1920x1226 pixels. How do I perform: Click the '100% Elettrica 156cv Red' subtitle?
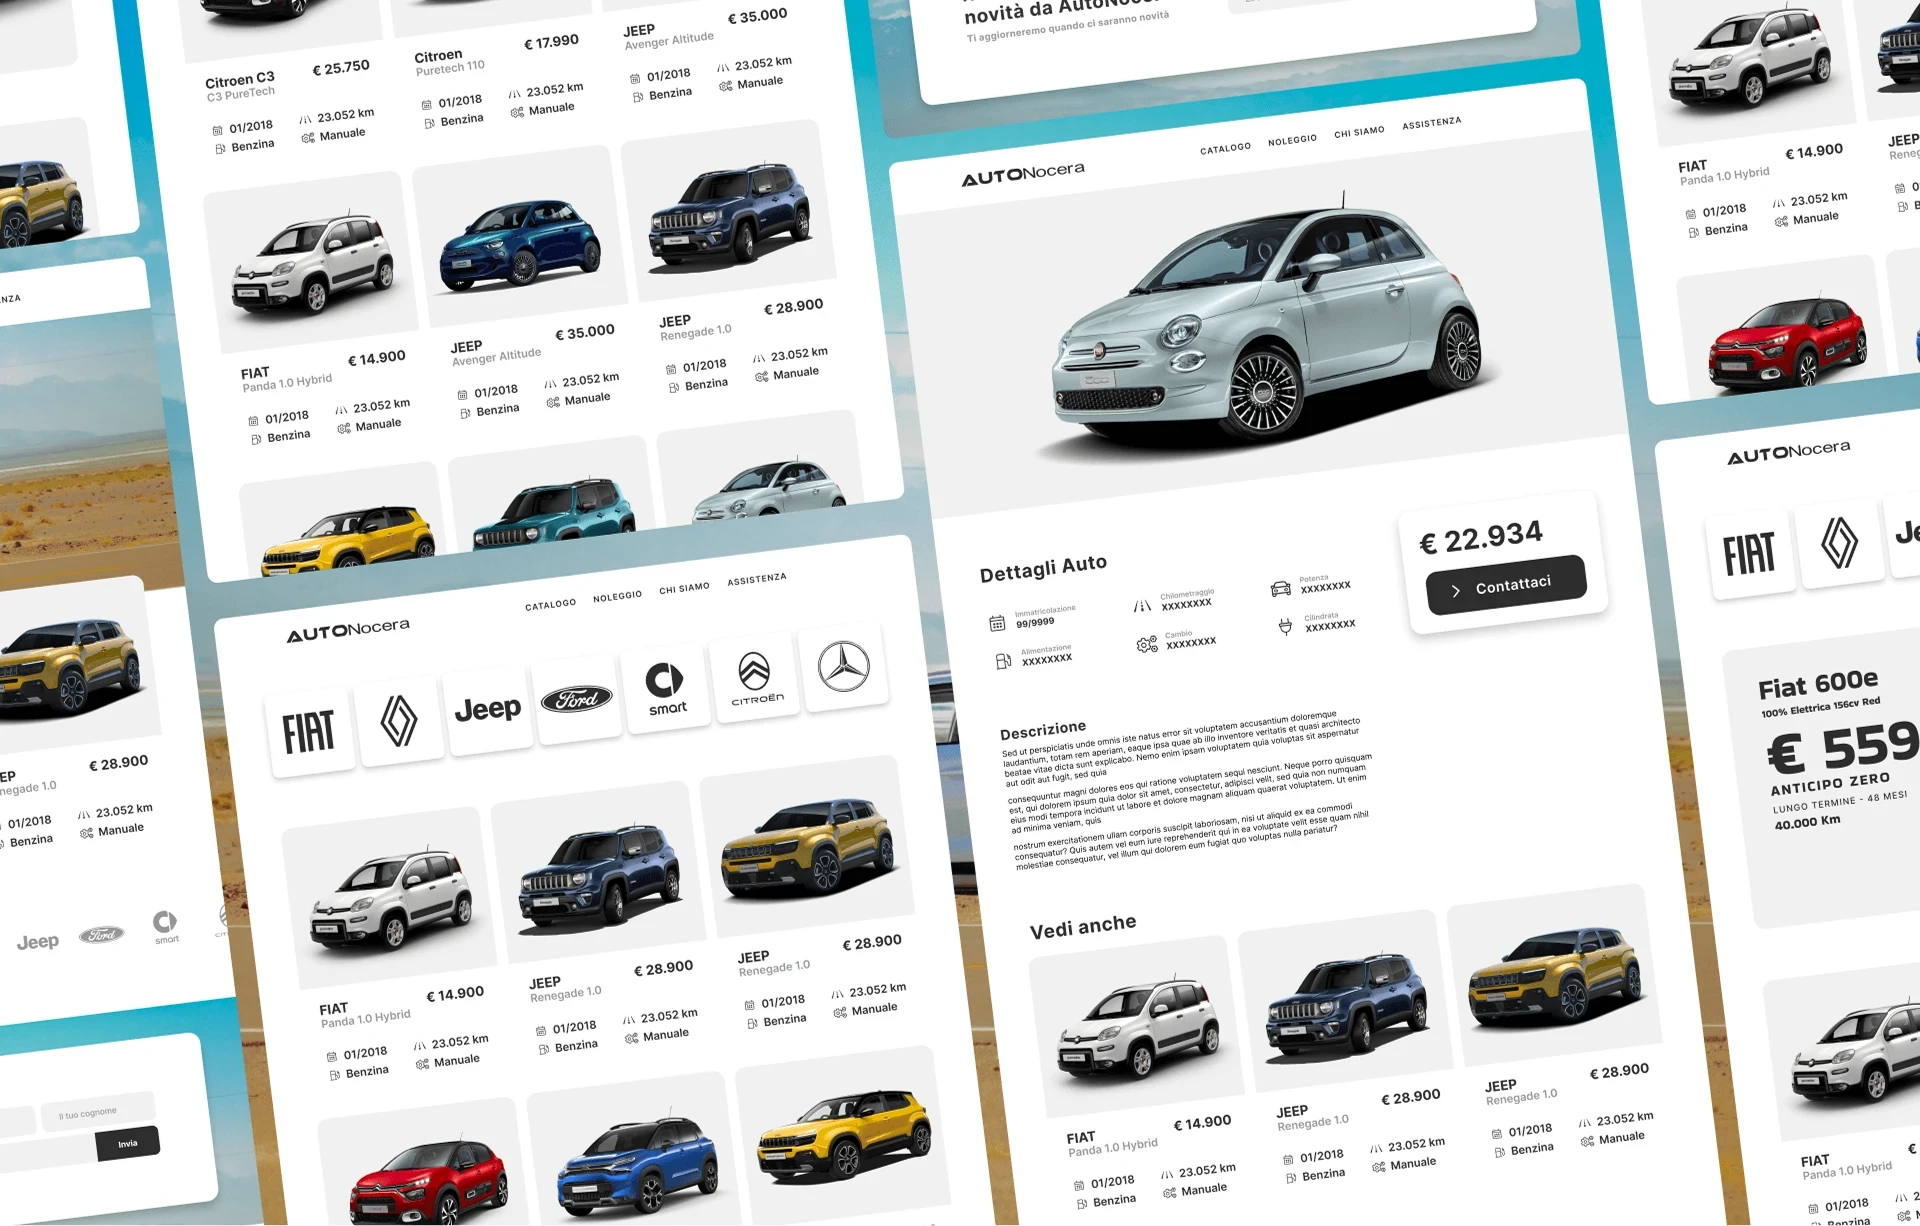(x=1820, y=707)
